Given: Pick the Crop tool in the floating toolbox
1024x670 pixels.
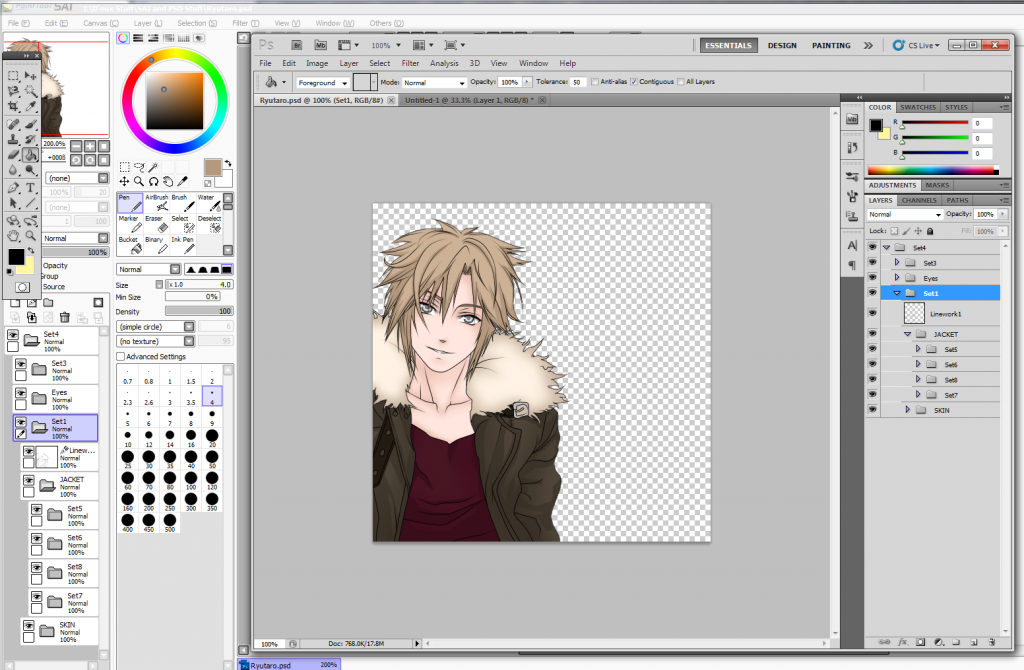Looking at the screenshot, I should 13,105.
